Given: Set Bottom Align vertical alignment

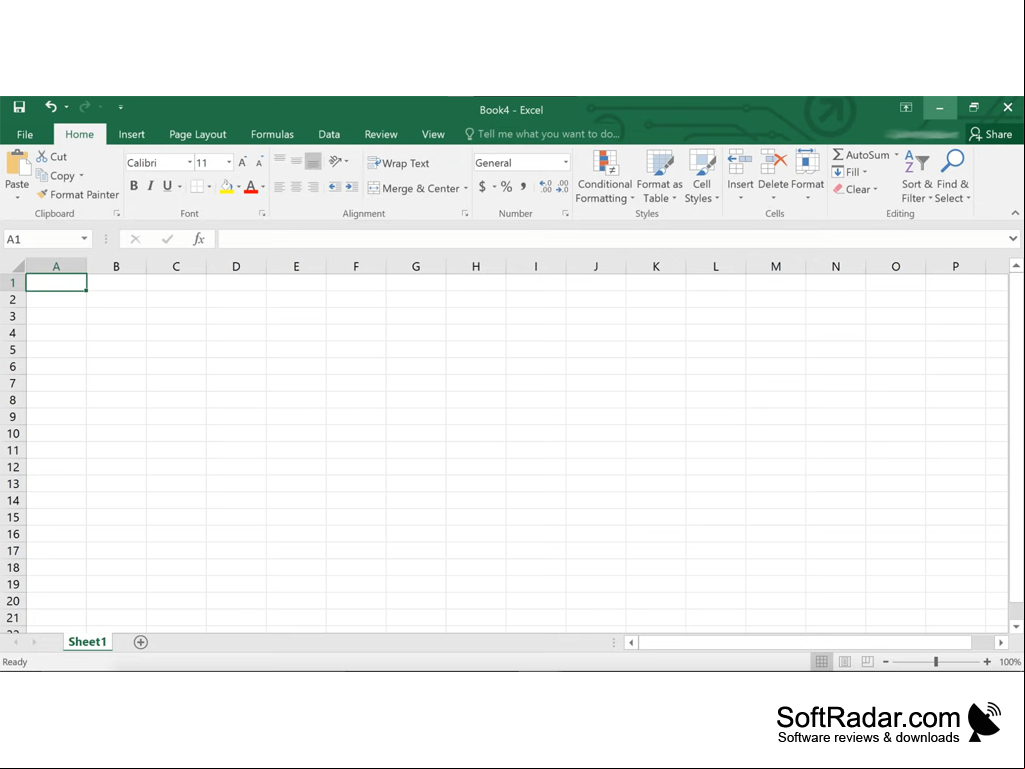Looking at the screenshot, I should coord(313,160).
